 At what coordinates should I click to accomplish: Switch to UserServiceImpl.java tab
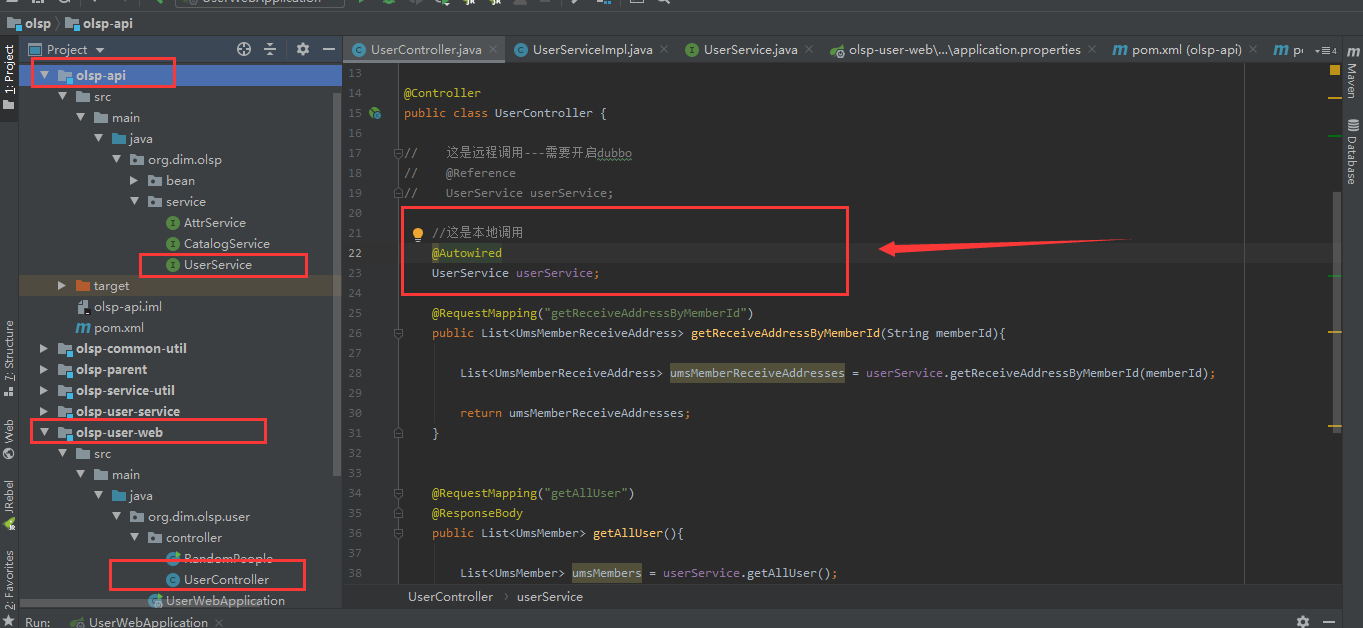point(593,50)
